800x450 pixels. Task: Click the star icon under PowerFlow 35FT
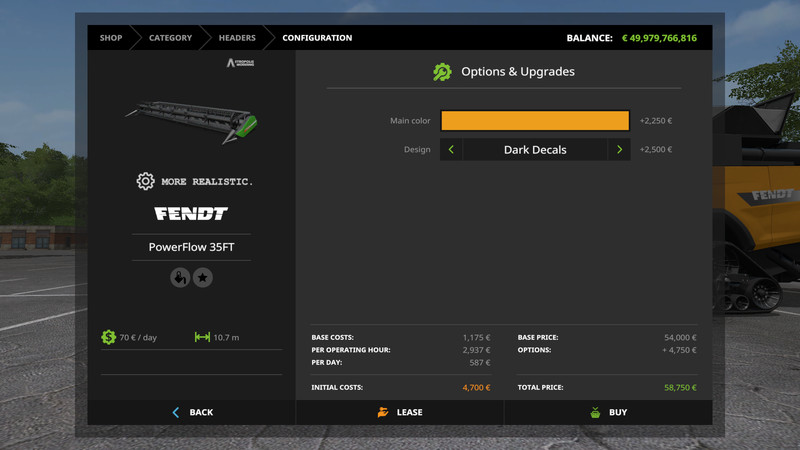click(203, 278)
